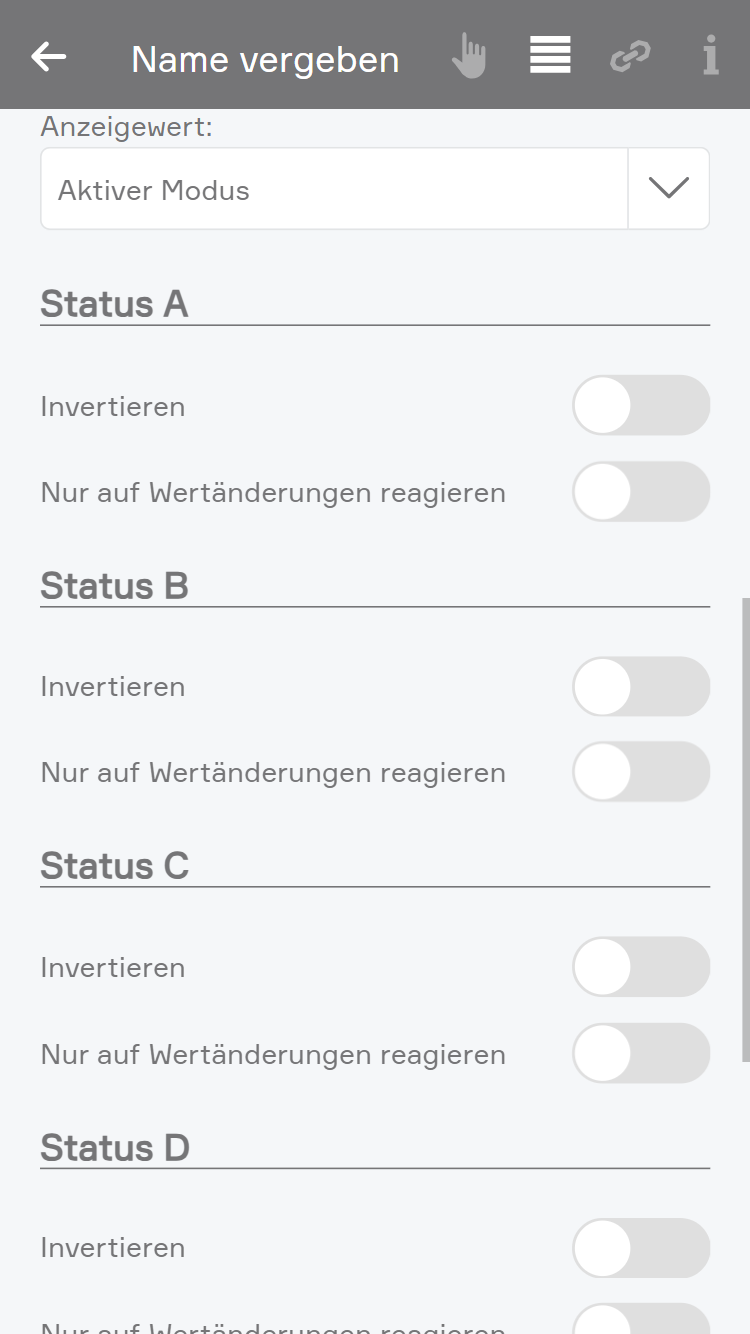Viewport: 750px width, 1334px height.
Task: Select the Aktiver Modus combo box
Action: [334, 190]
